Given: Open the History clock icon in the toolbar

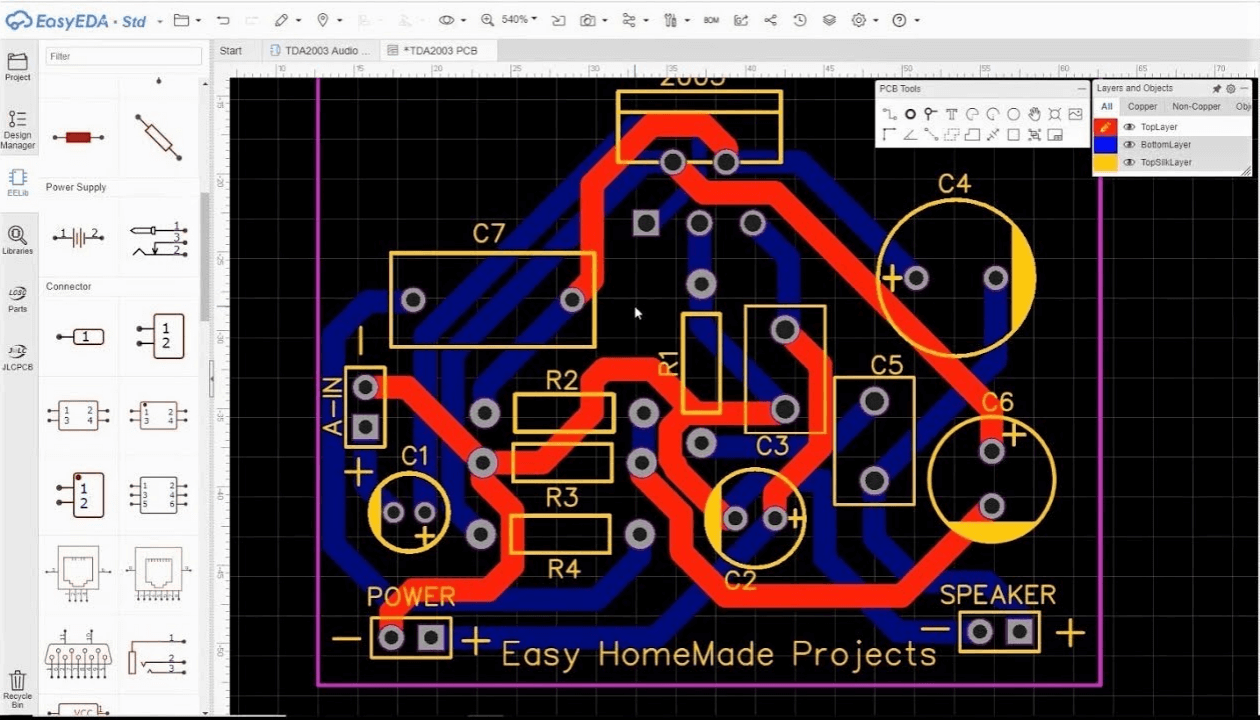Looking at the screenshot, I should coord(799,20).
